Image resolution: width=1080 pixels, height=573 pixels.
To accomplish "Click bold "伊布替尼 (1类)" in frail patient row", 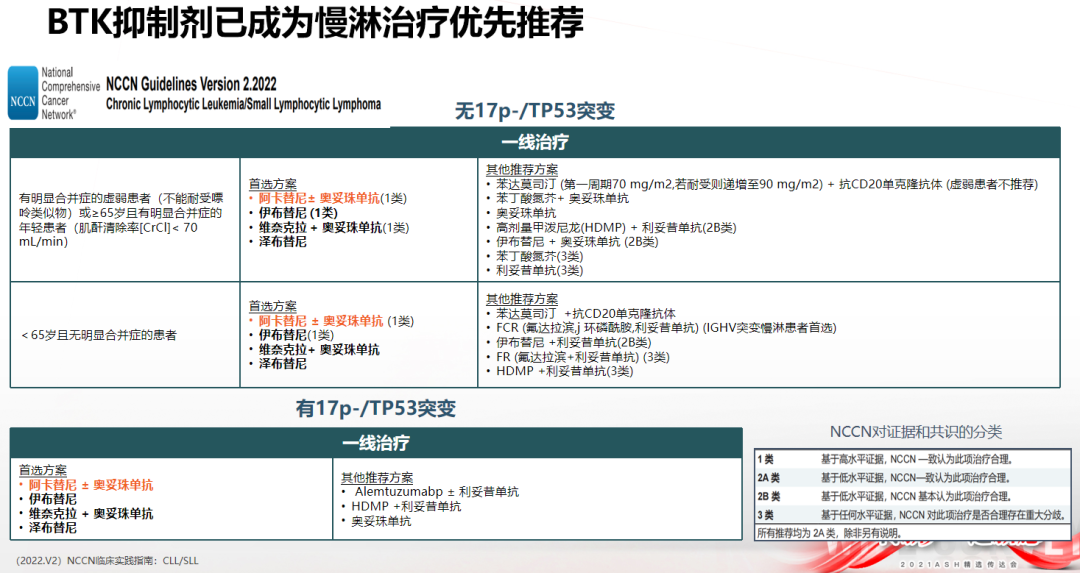I will pyautogui.click(x=298, y=213).
